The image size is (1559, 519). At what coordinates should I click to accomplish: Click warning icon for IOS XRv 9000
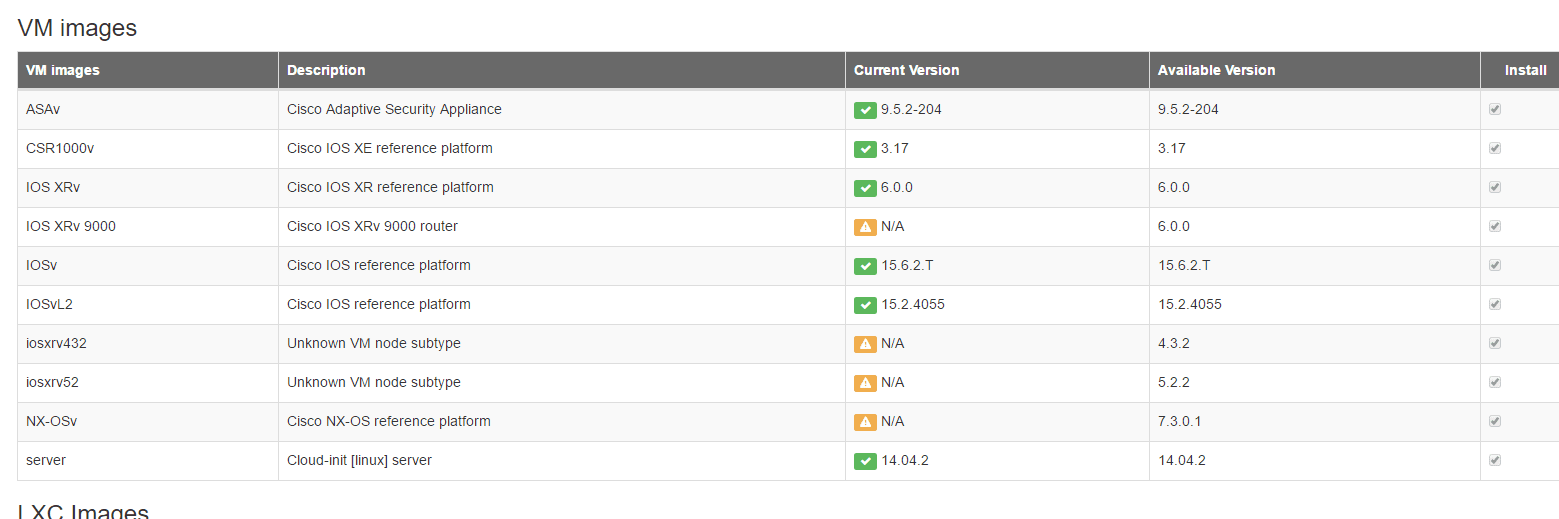click(865, 227)
